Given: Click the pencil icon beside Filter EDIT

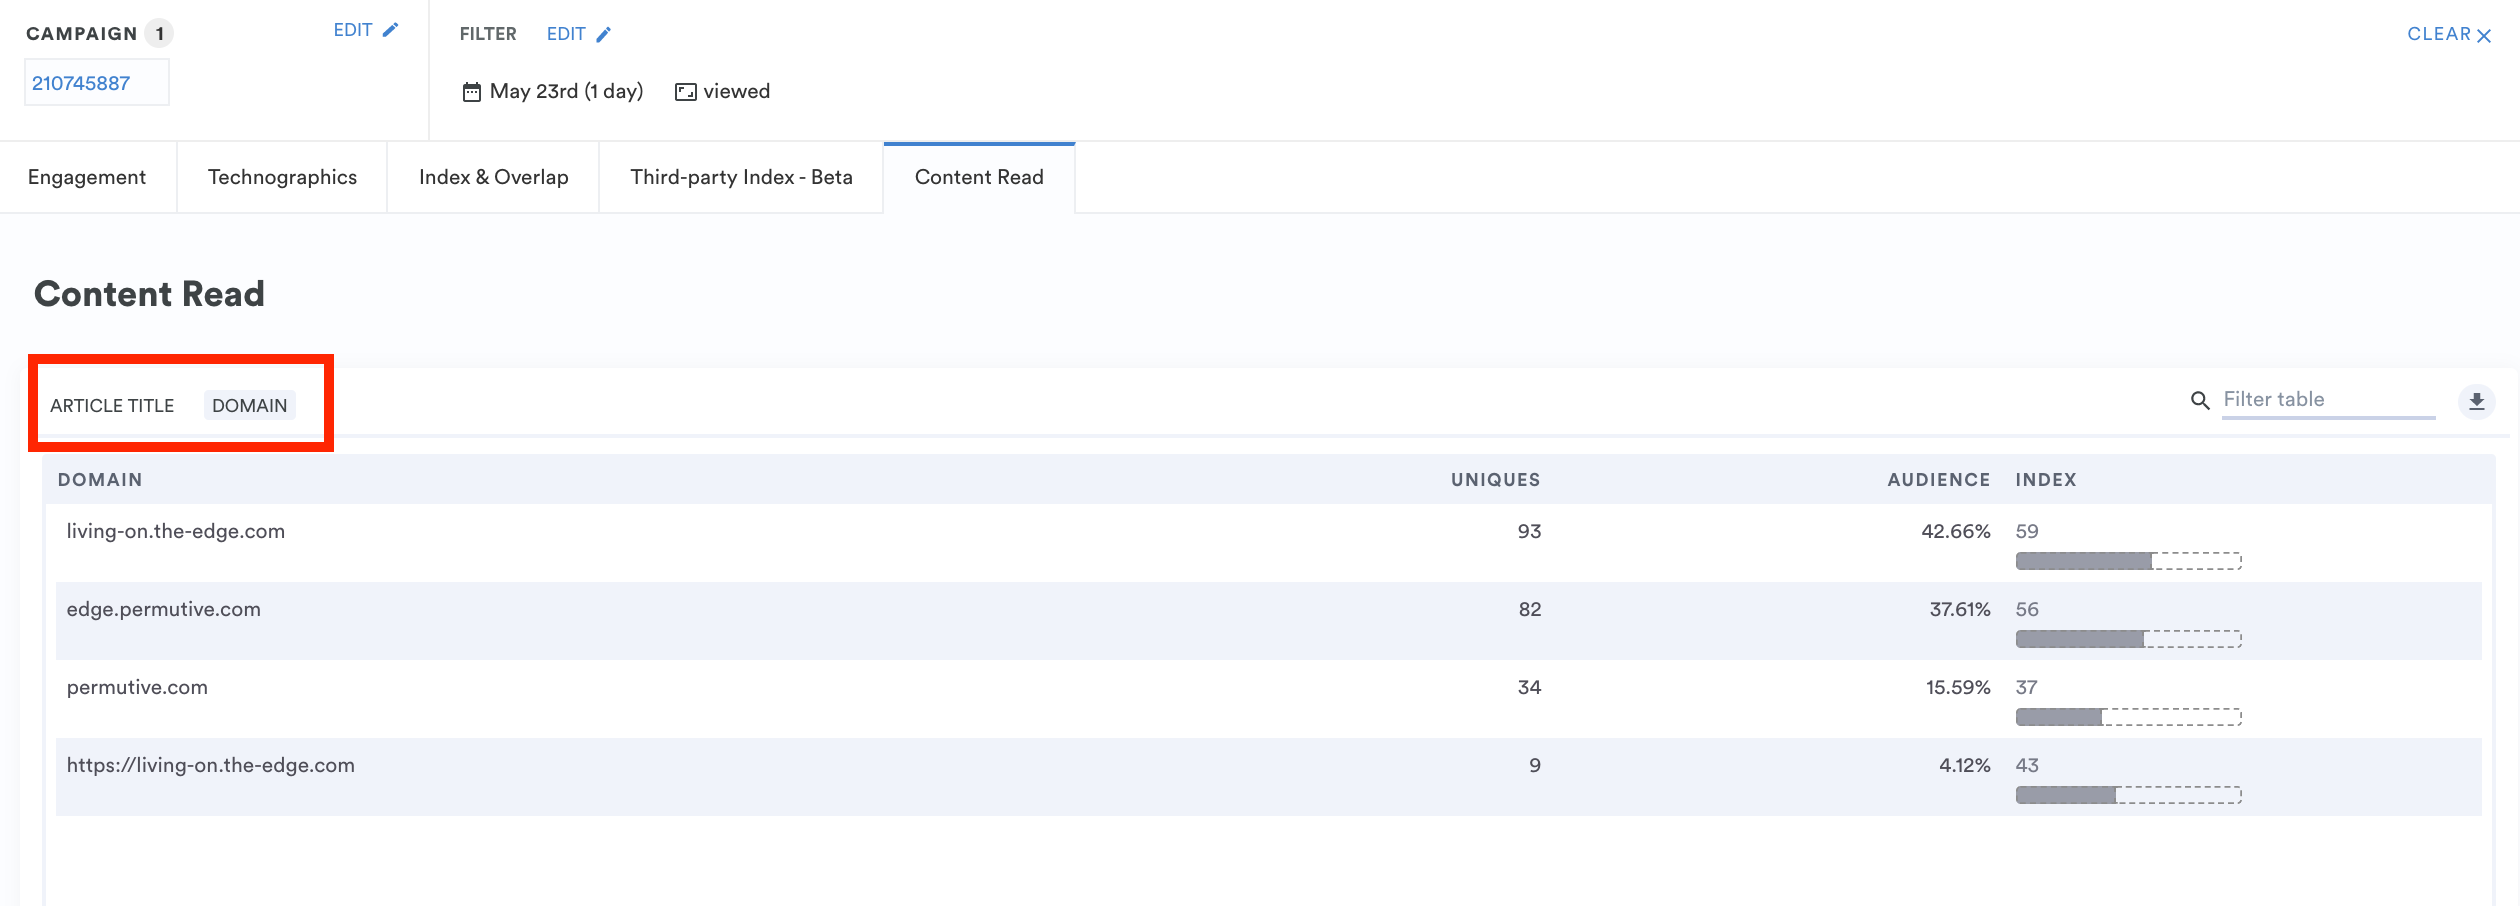Looking at the screenshot, I should (603, 34).
